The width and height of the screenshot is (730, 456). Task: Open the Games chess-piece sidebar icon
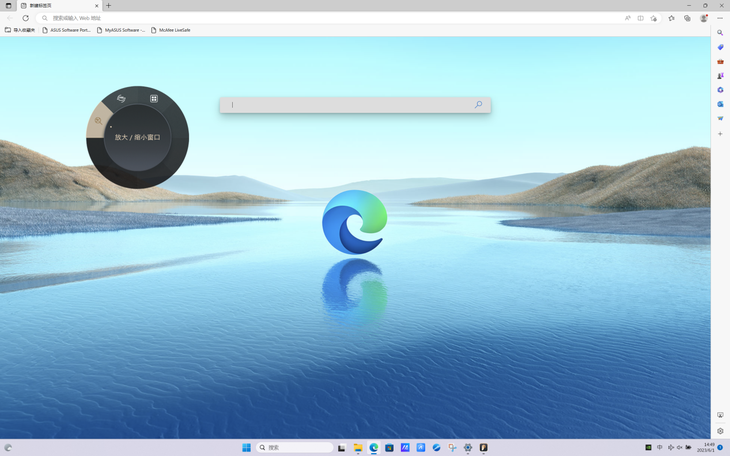tap(720, 75)
